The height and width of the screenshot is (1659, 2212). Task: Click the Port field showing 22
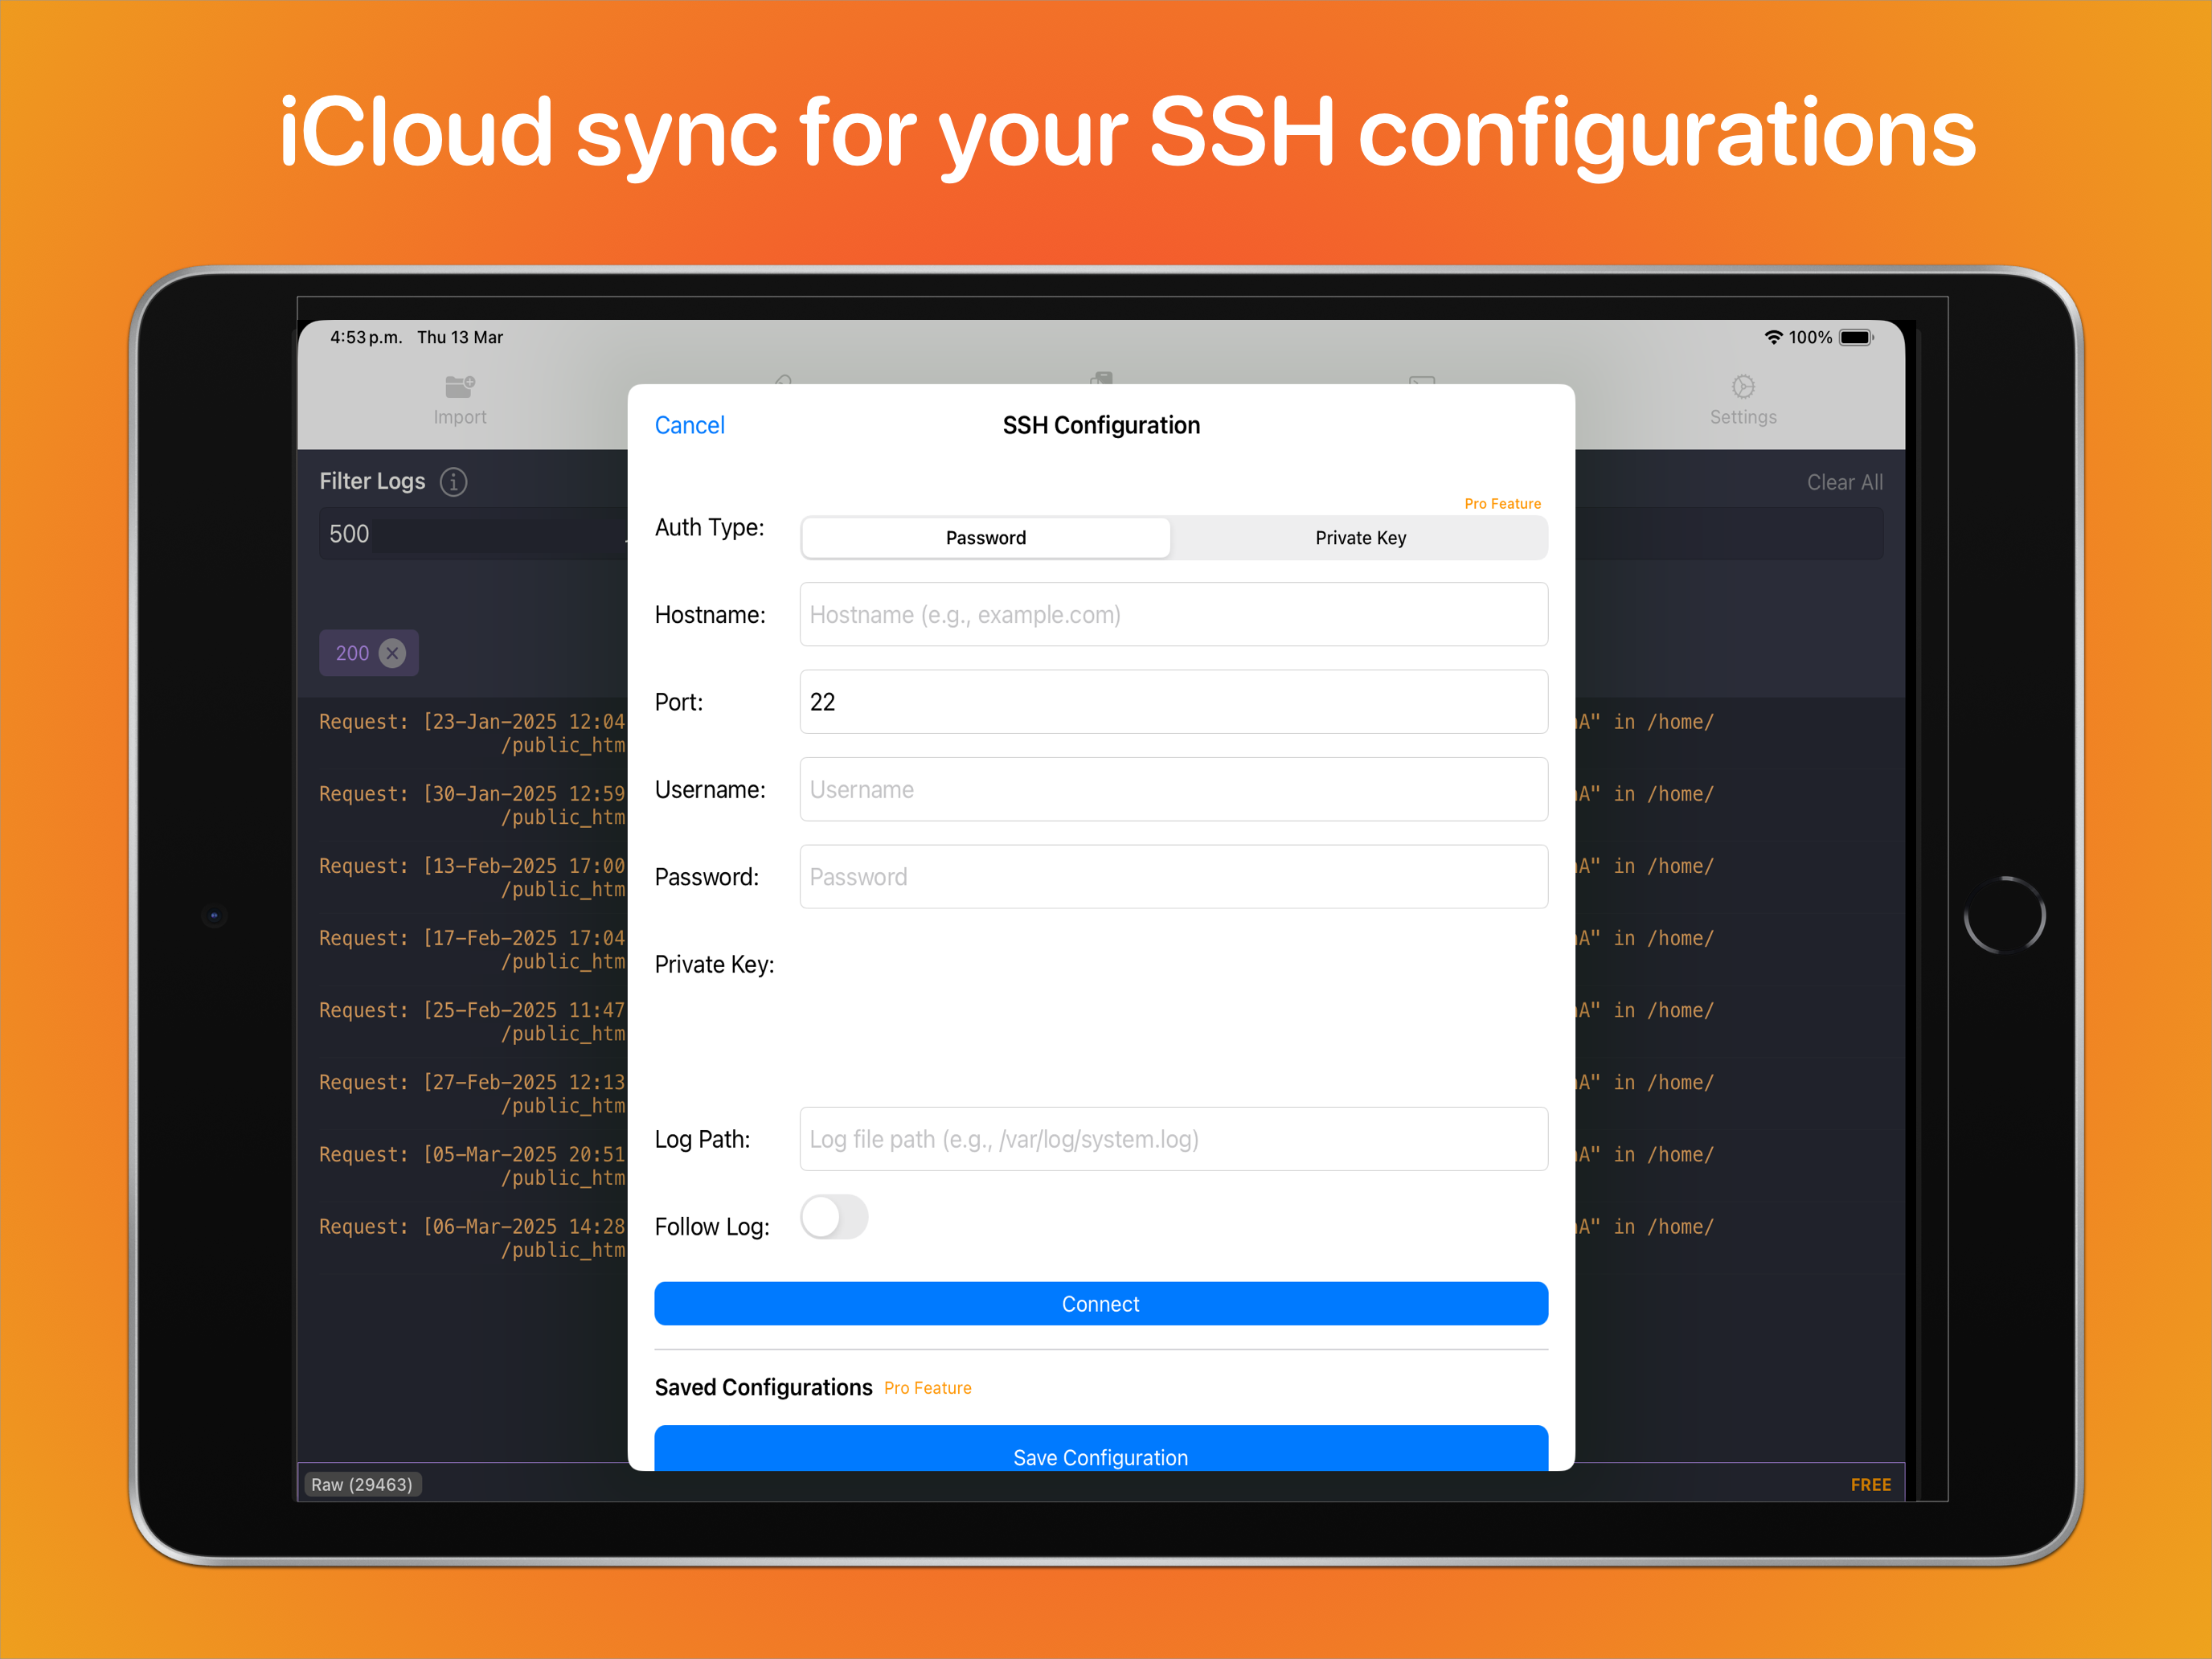[1174, 702]
